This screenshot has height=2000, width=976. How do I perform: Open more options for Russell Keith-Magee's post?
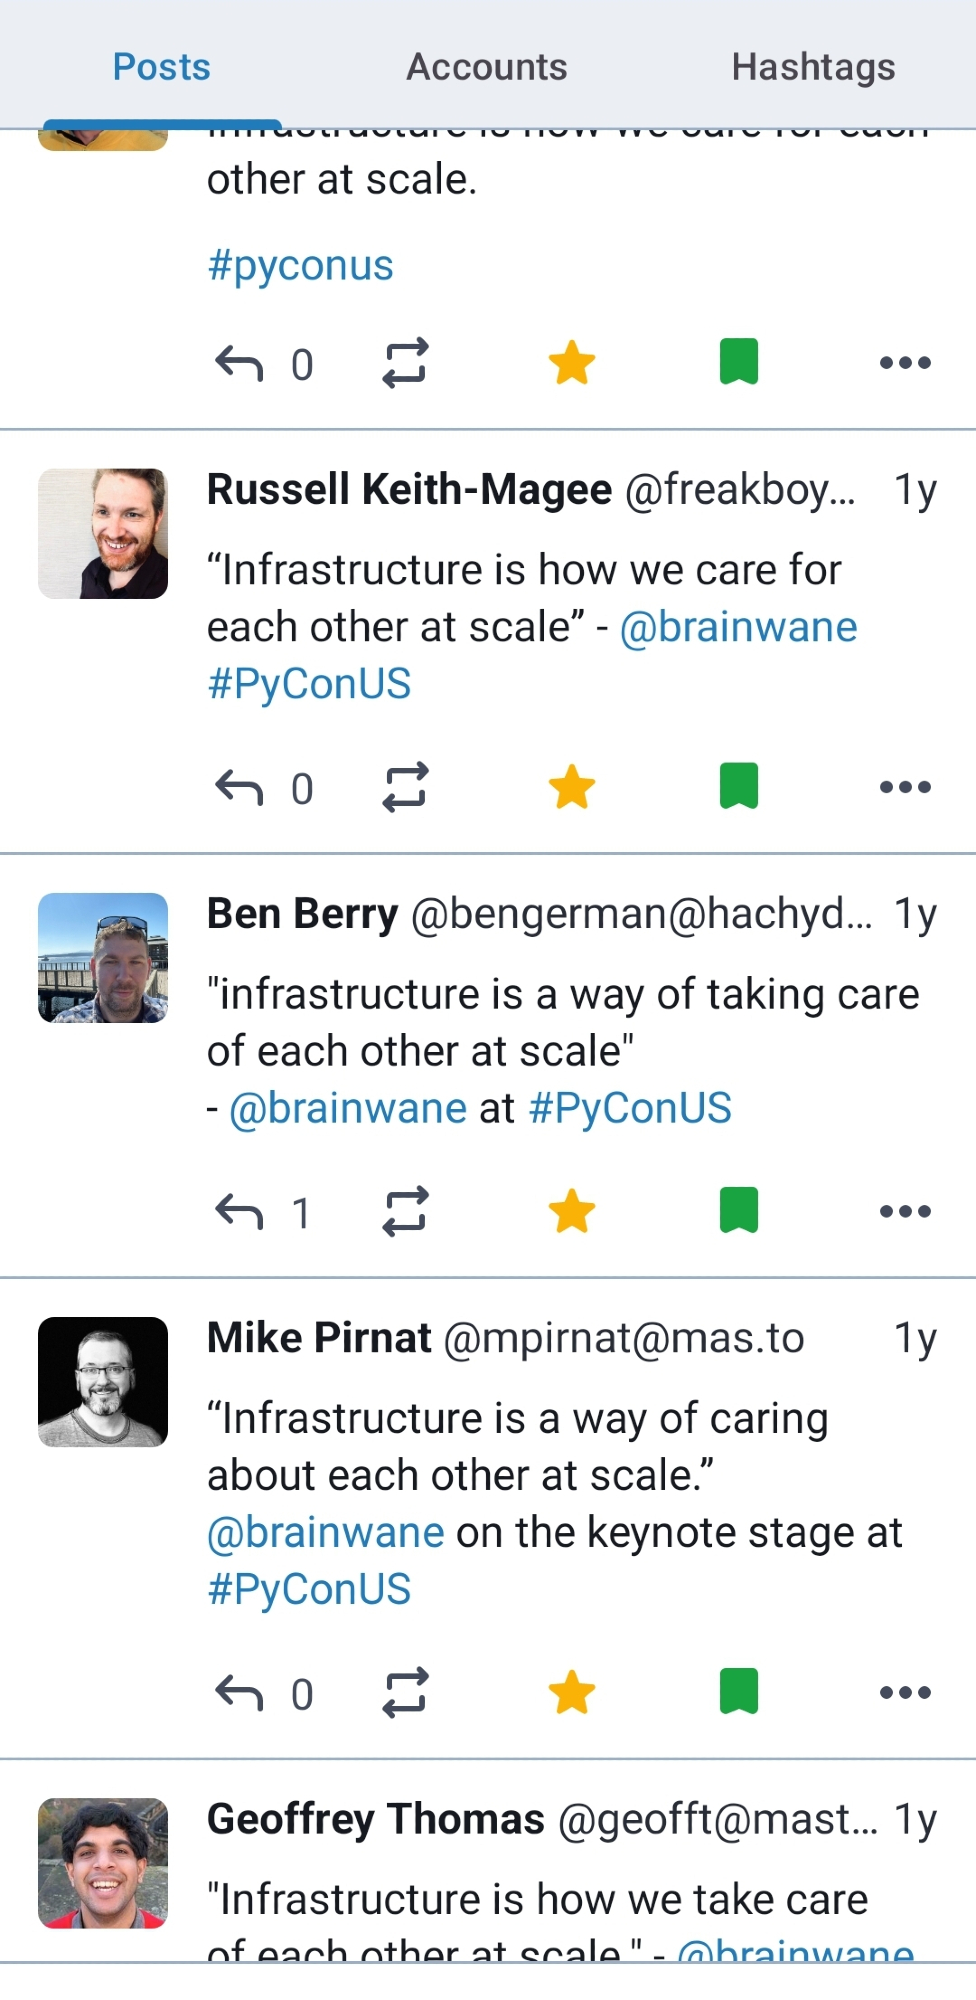click(905, 788)
